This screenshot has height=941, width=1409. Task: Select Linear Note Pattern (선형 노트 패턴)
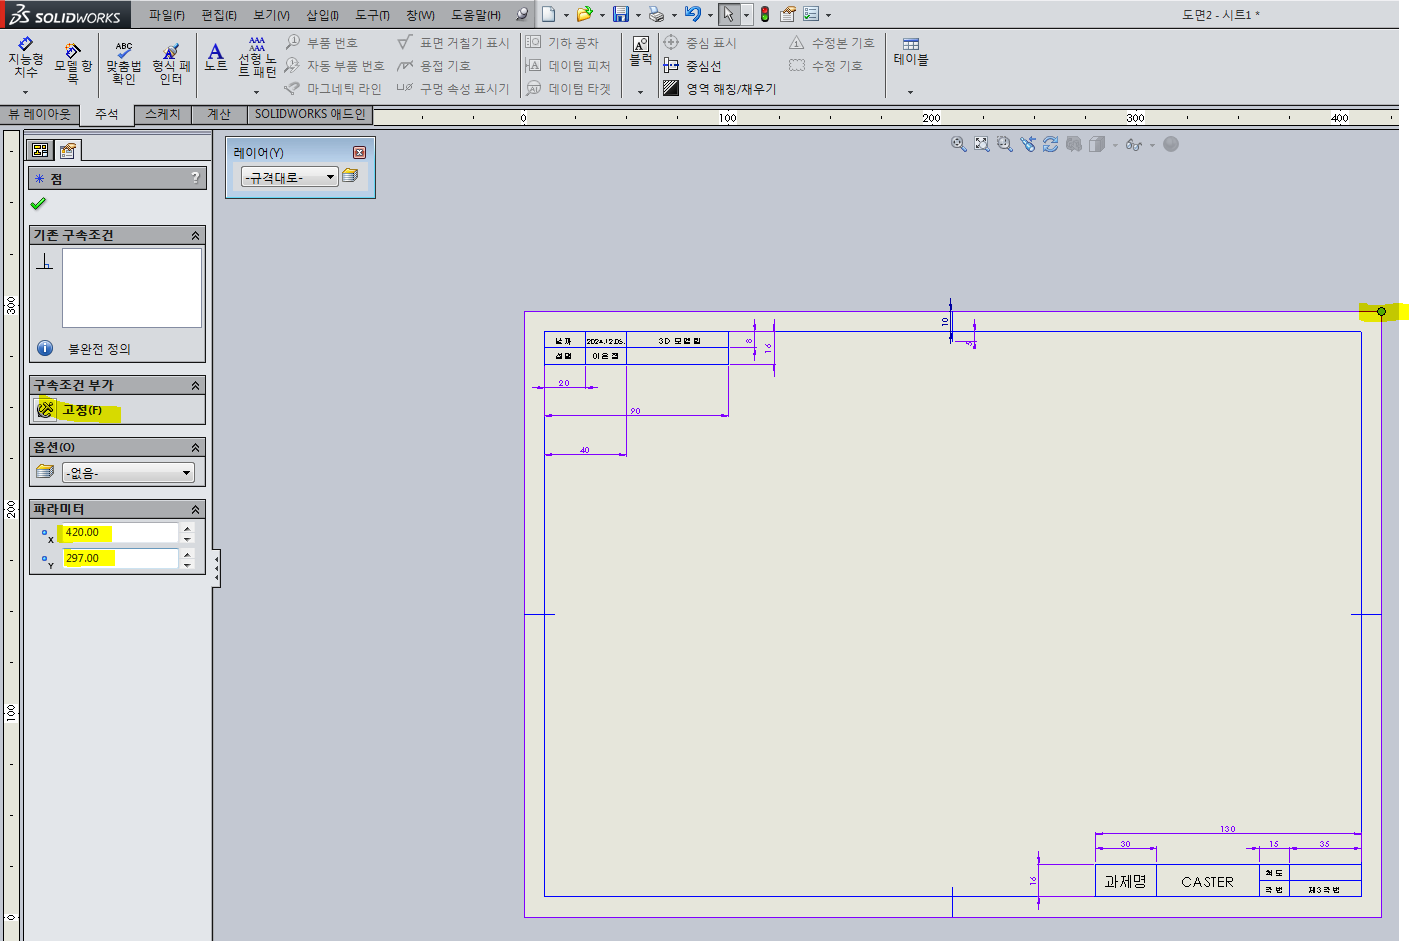coord(257,59)
